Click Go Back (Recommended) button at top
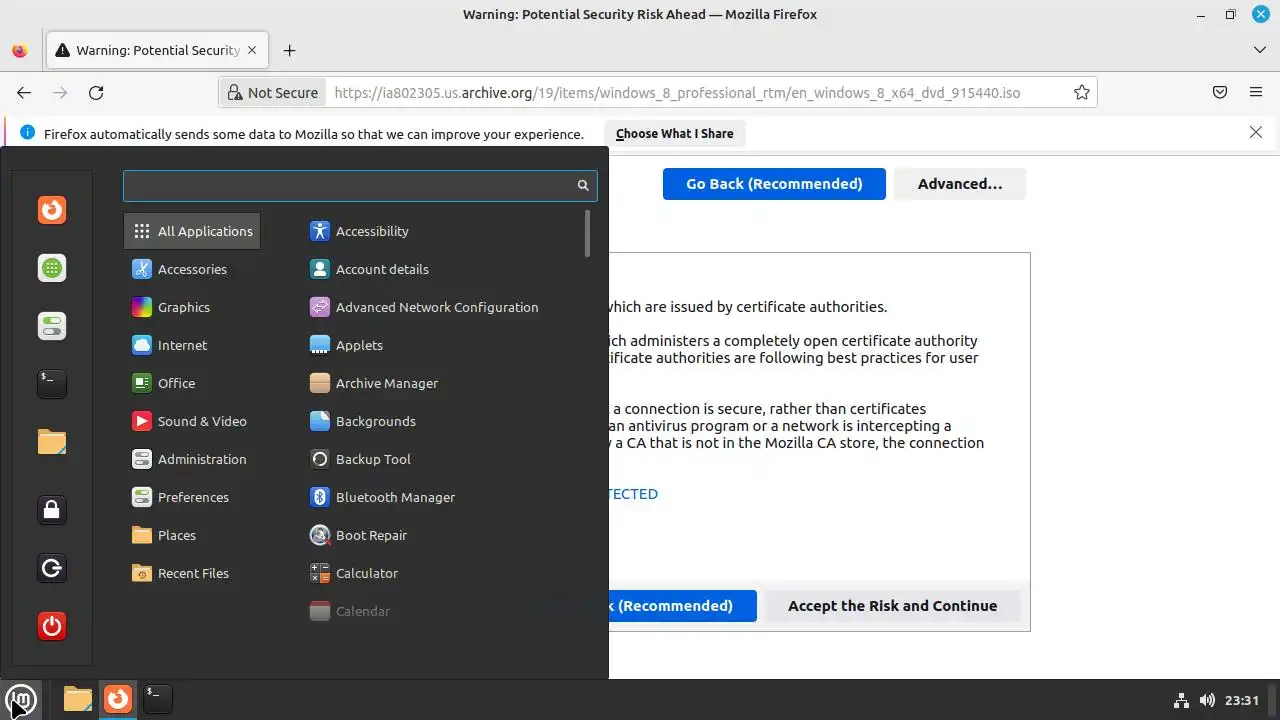1280x720 pixels. (x=774, y=184)
